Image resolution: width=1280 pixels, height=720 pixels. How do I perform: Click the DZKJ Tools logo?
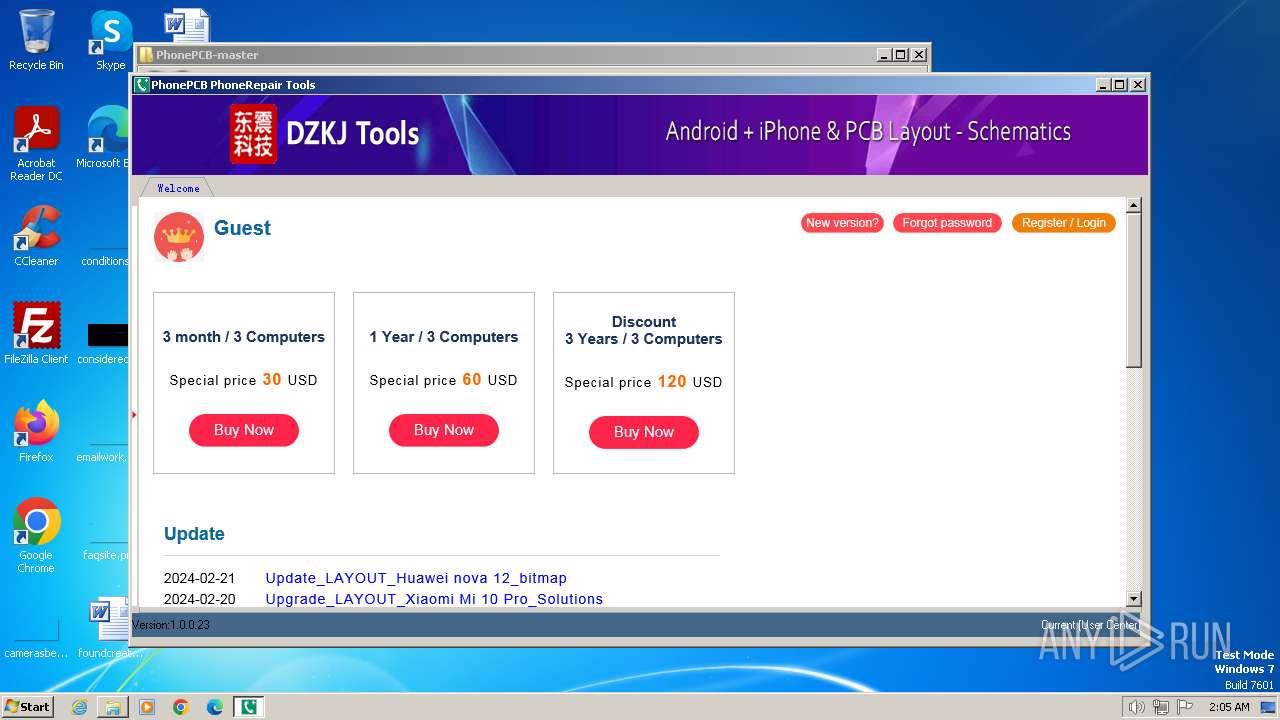(324, 133)
